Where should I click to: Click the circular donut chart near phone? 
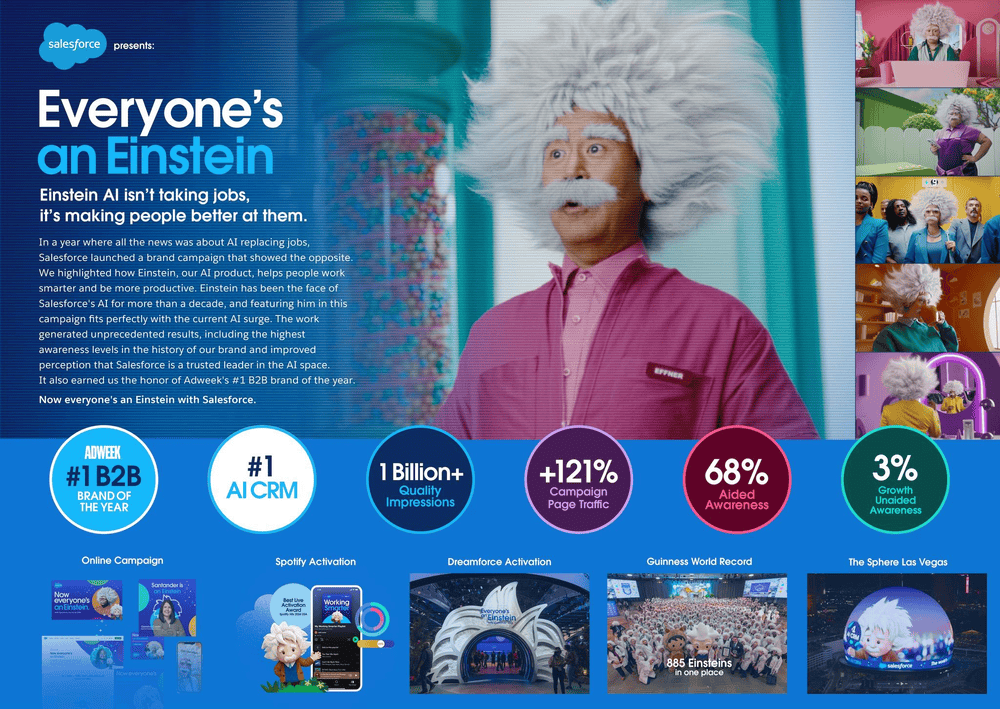(372, 618)
